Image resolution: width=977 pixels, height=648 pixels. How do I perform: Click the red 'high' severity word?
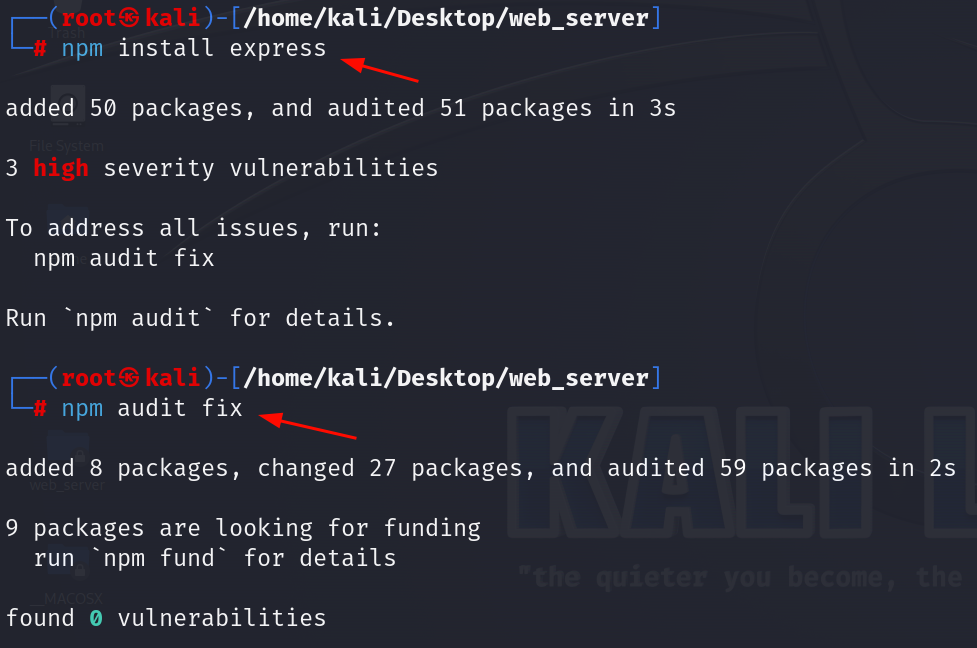point(61,168)
